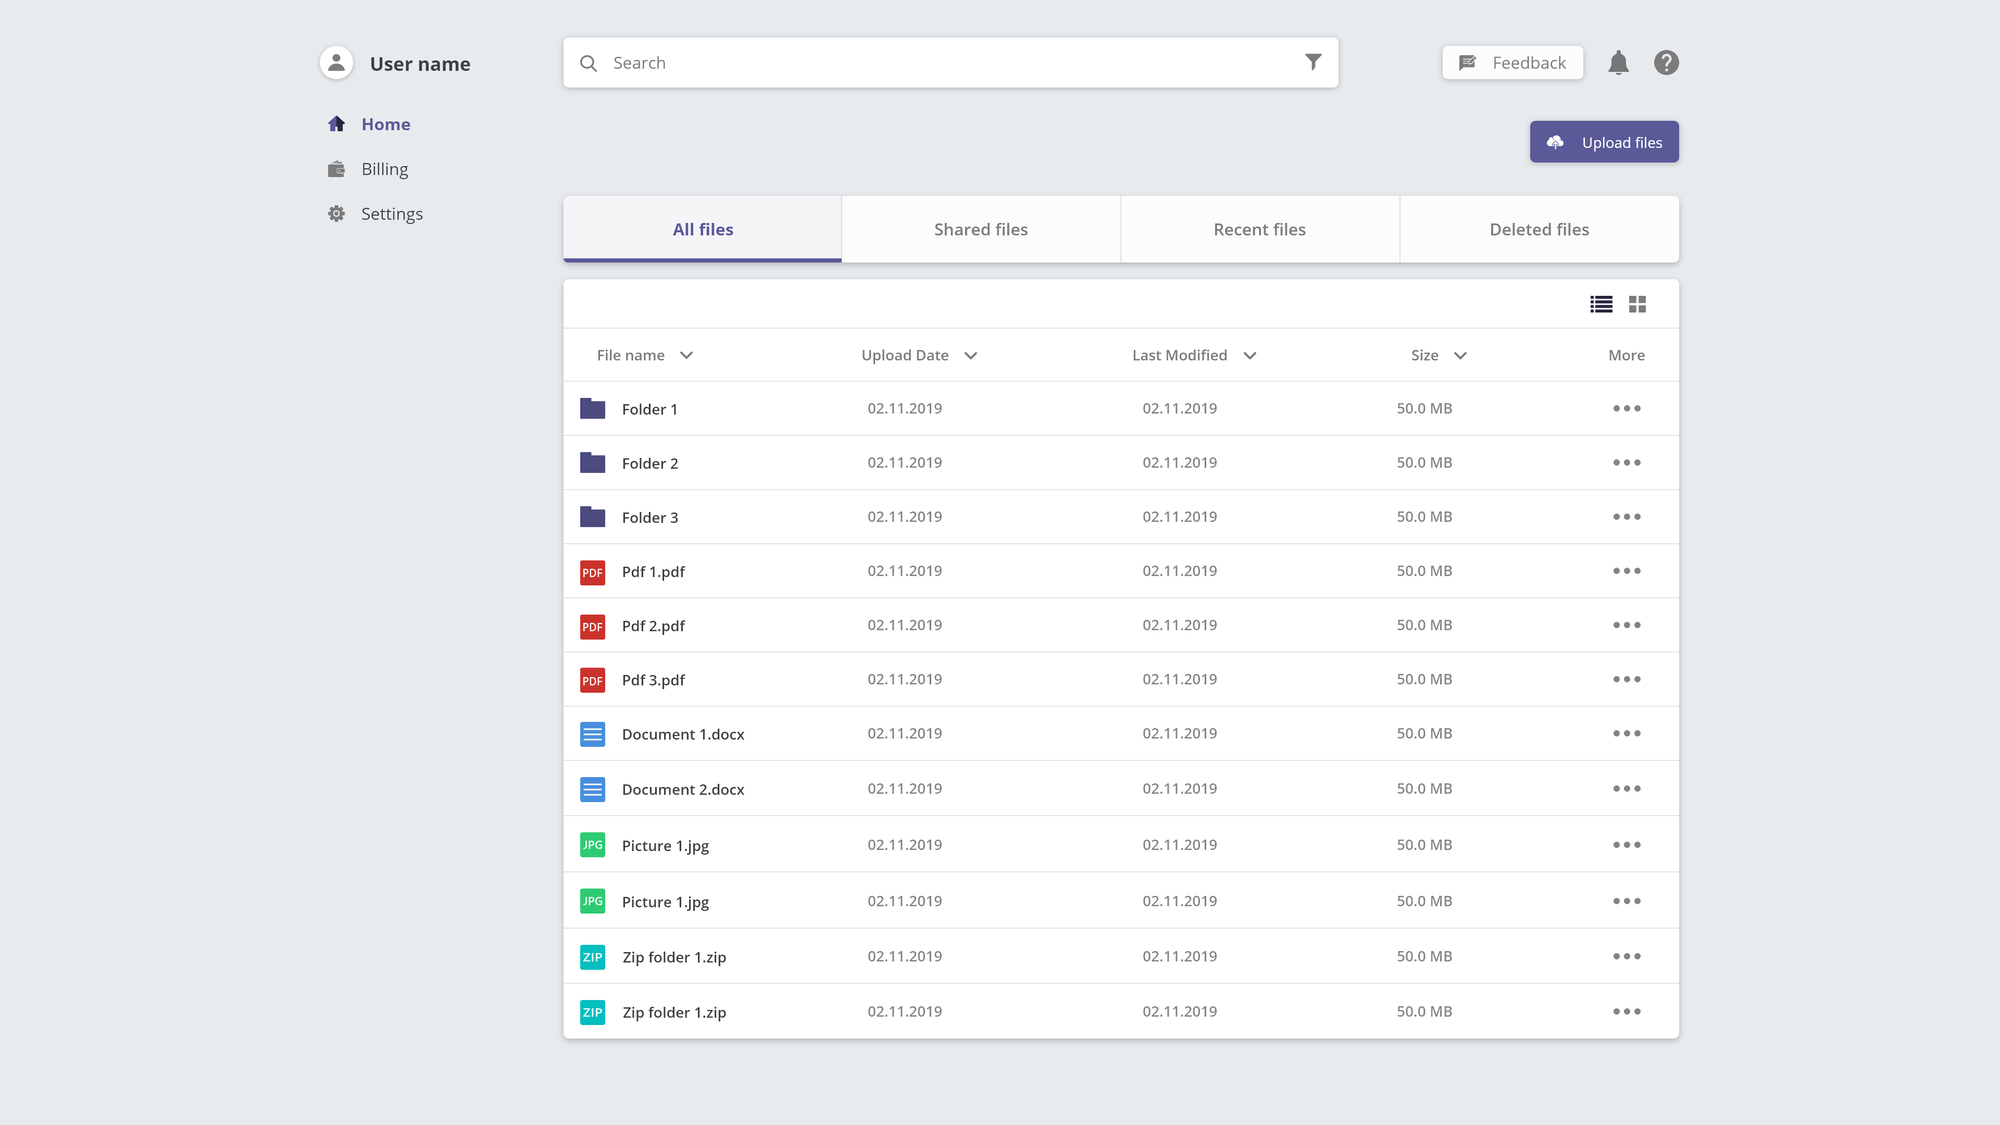Click the user avatar icon
Image resolution: width=2000 pixels, height=1125 pixels.
(x=336, y=63)
